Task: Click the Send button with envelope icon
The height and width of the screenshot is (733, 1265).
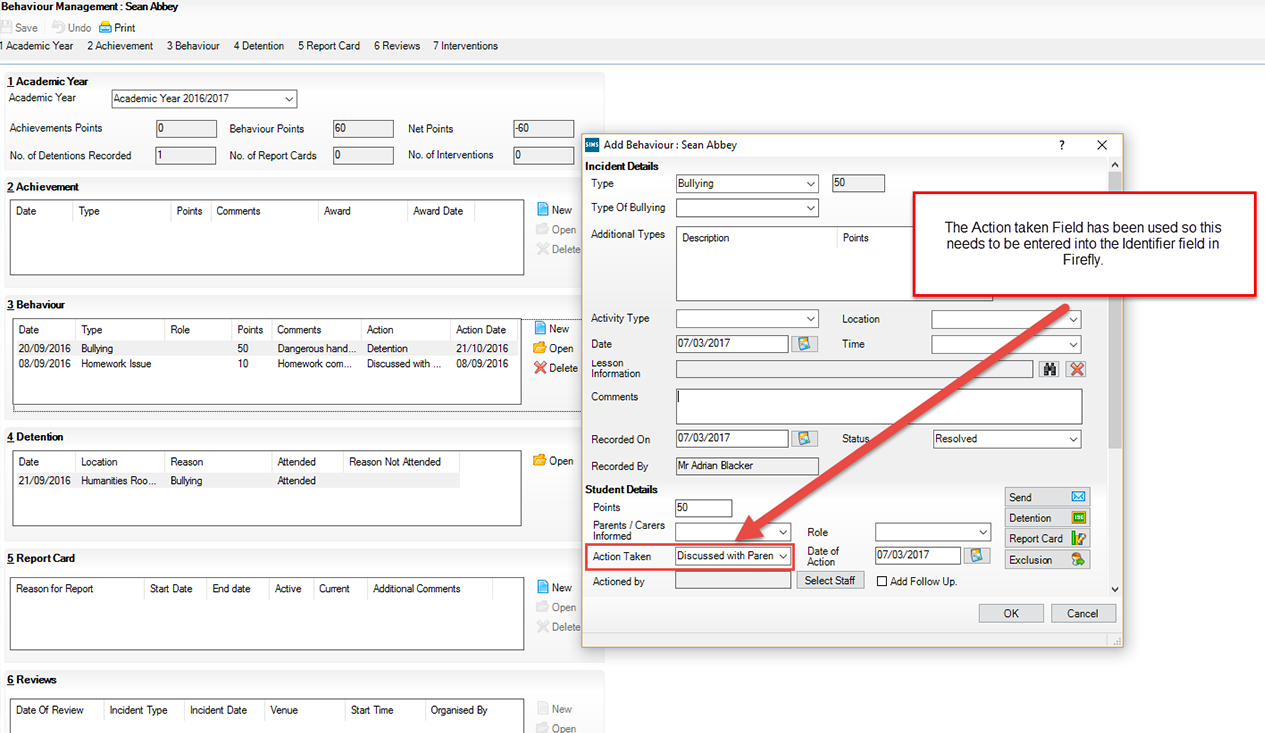Action: [x=1047, y=497]
